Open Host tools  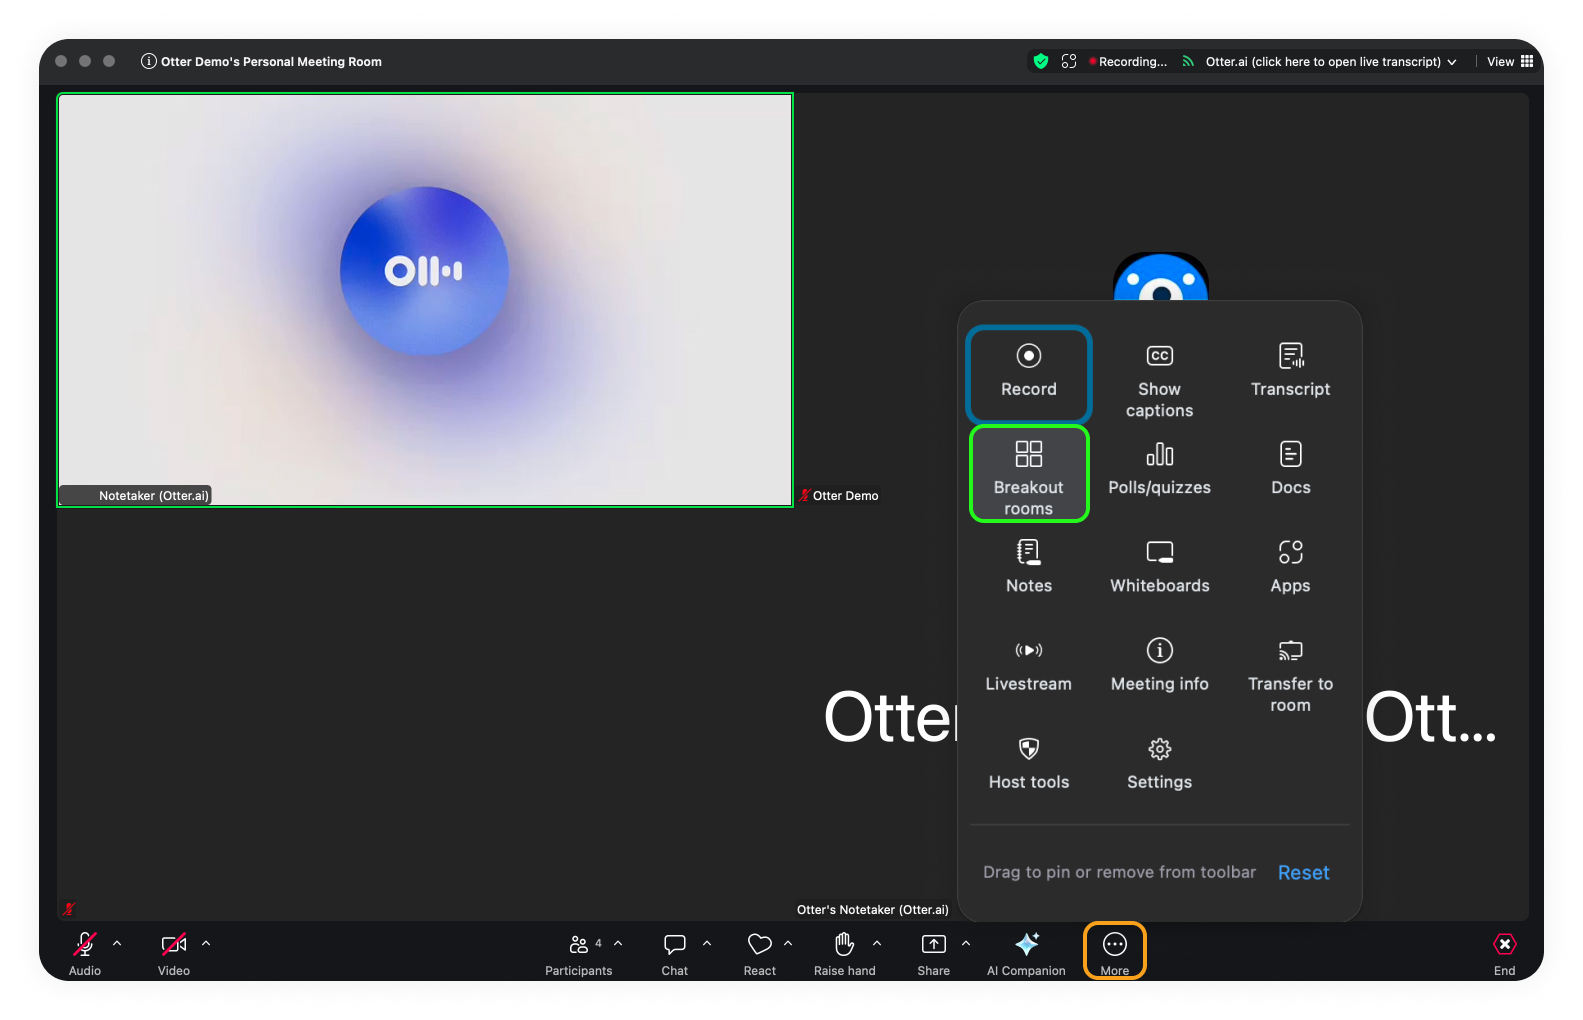click(1029, 764)
